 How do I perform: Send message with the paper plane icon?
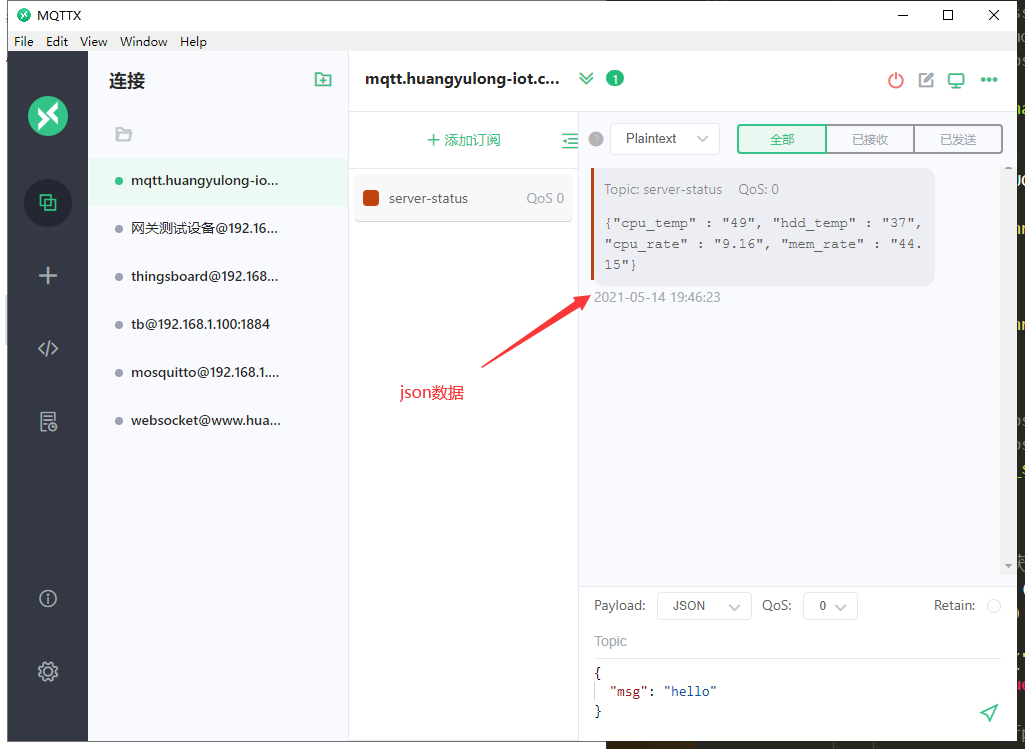click(988, 712)
